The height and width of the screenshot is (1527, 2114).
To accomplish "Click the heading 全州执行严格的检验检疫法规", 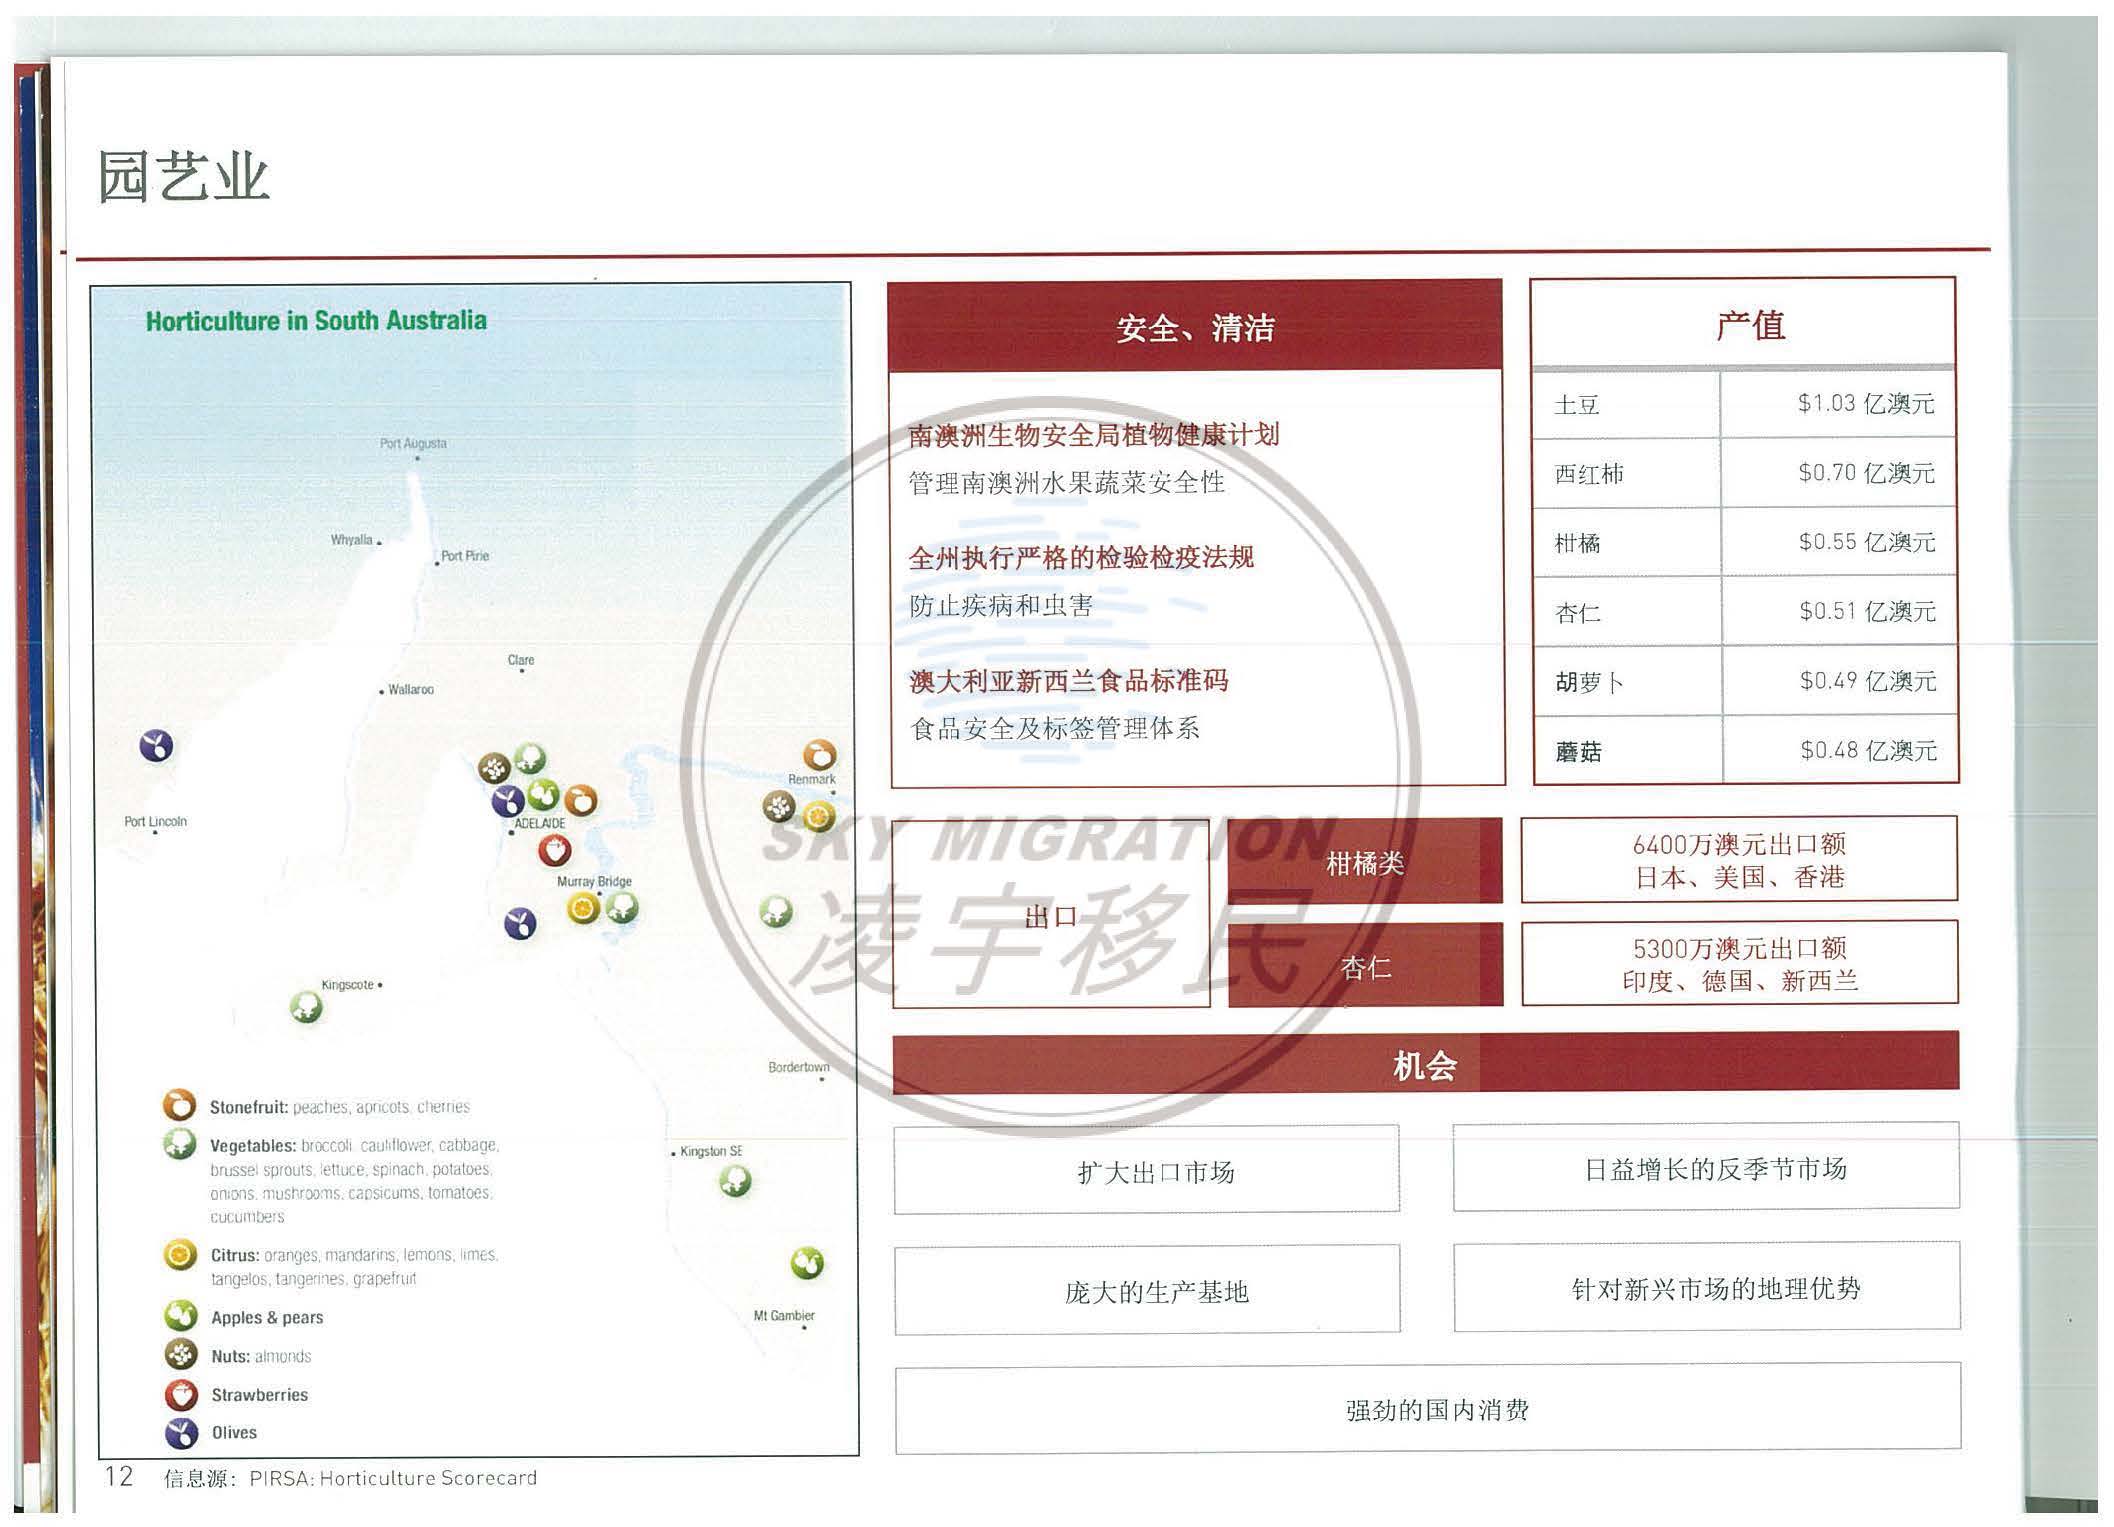I will 1081,558.
